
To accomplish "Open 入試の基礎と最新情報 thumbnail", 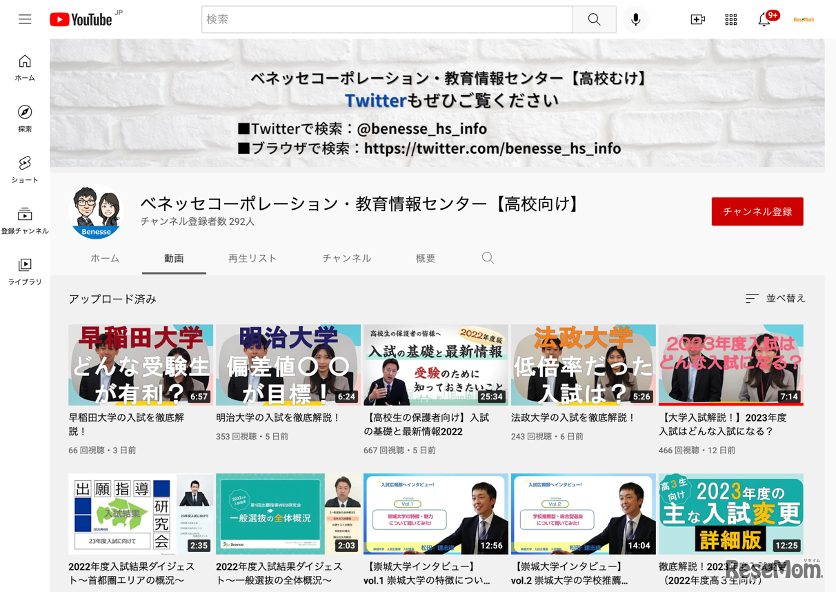I will 436,365.
